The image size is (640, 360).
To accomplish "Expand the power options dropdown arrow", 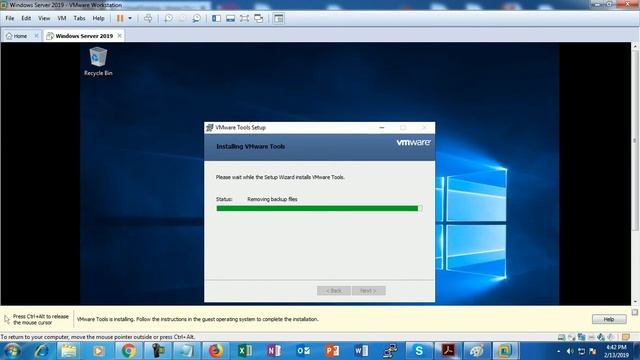I will [130, 18].
